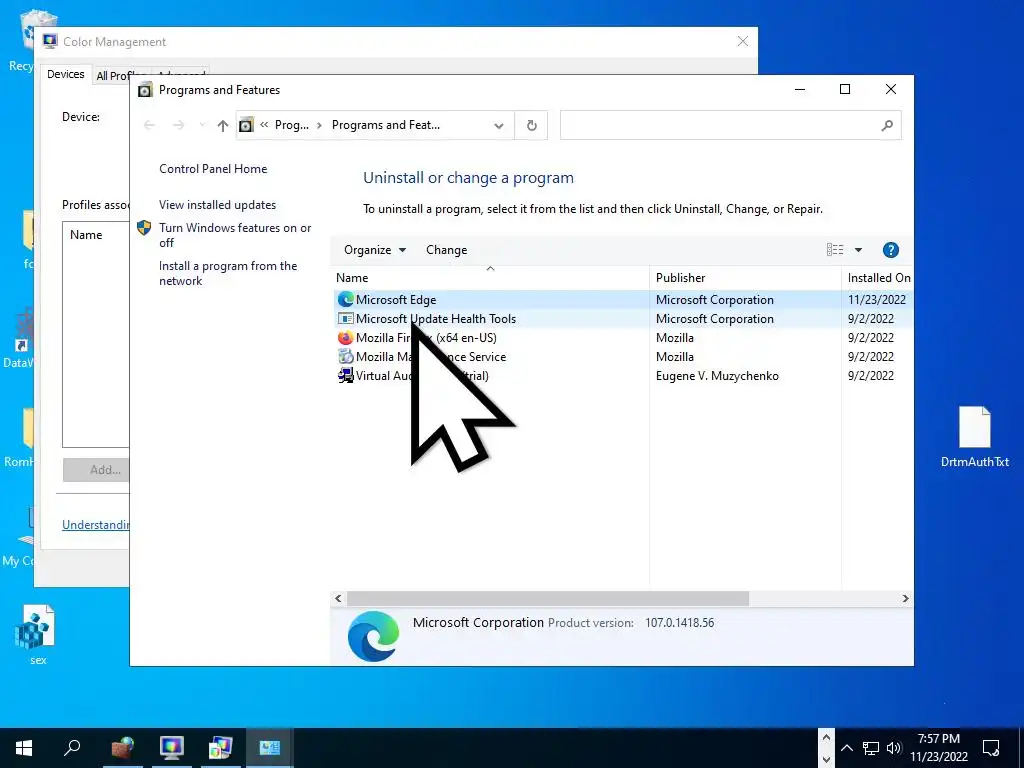Screen dimensions: 1024x768
Task: Switch to Devices tab in Color Management
Action: pos(66,74)
